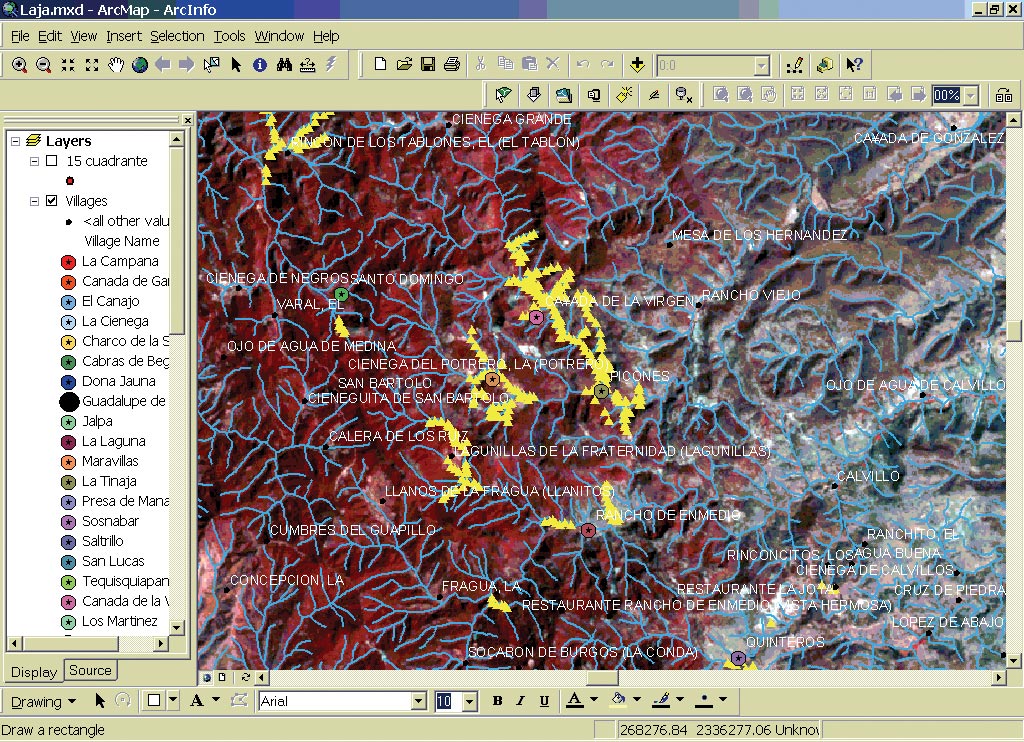Click the New Text tool A icon

(196, 701)
